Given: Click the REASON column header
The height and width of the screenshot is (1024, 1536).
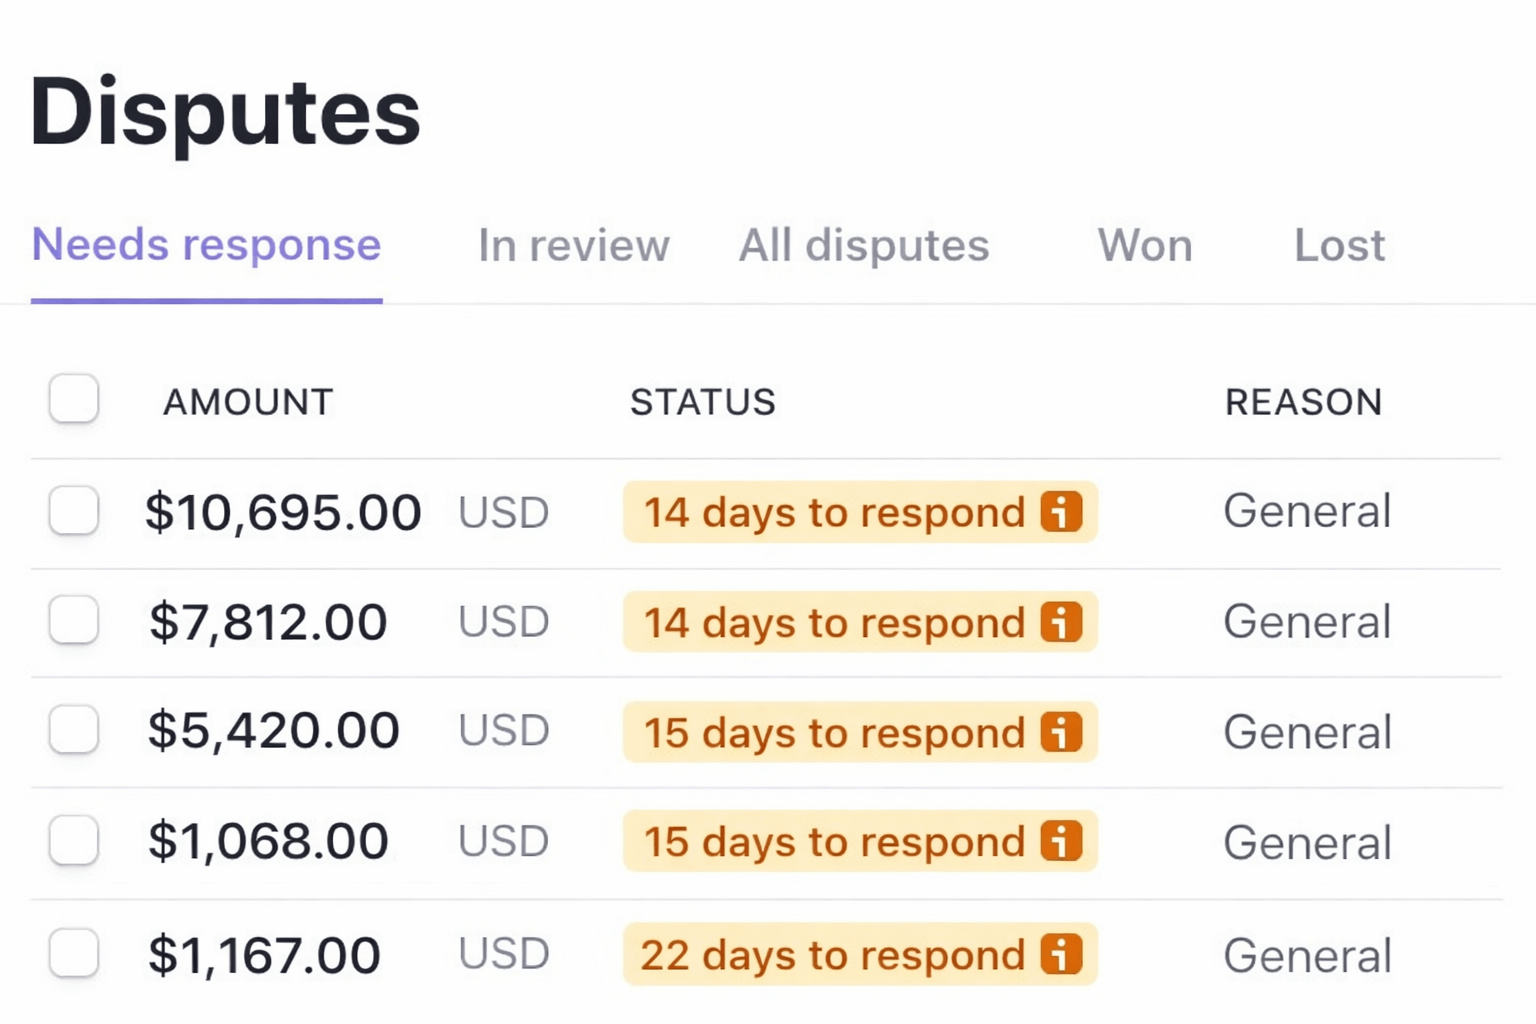Looking at the screenshot, I should pos(1304,402).
